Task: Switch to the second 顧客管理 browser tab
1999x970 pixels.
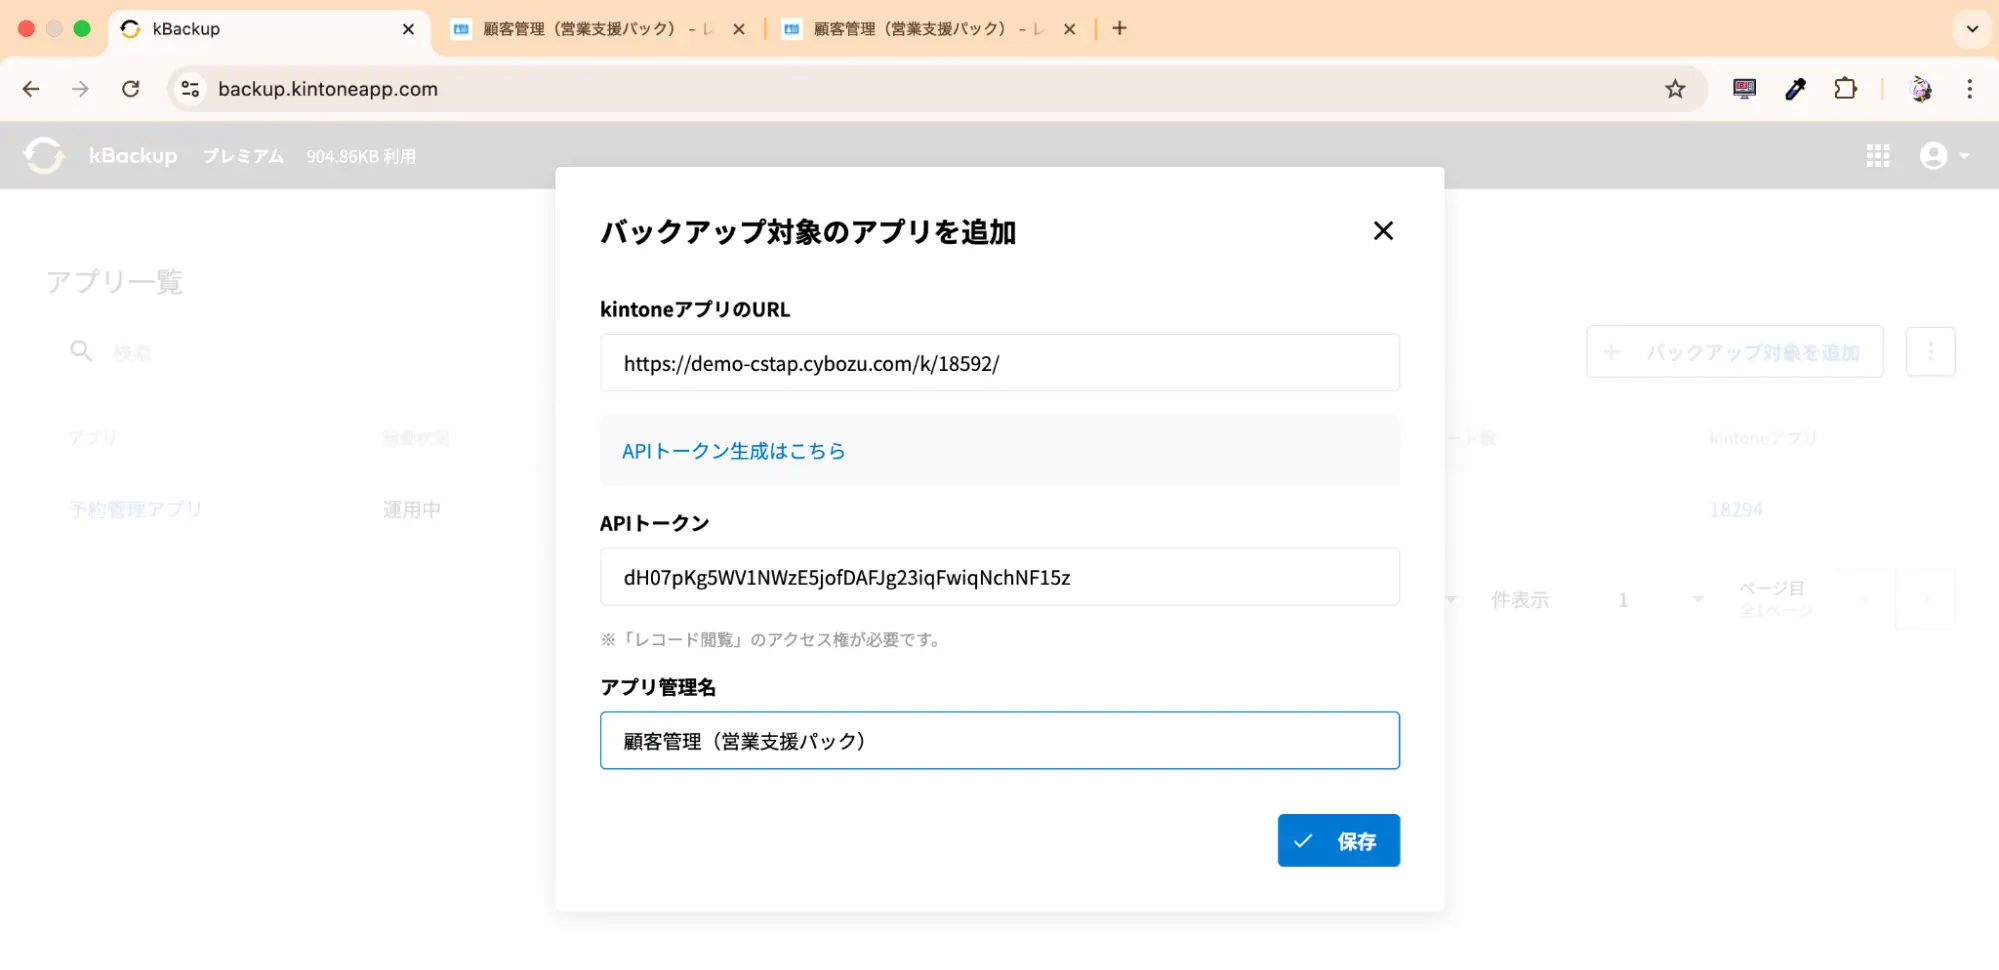Action: click(598, 29)
